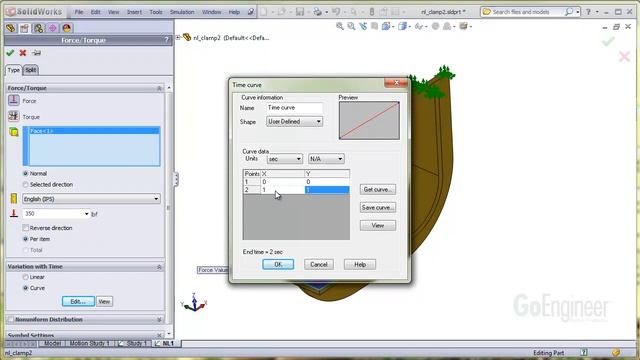Open the Tools menu

pyautogui.click(x=156, y=12)
